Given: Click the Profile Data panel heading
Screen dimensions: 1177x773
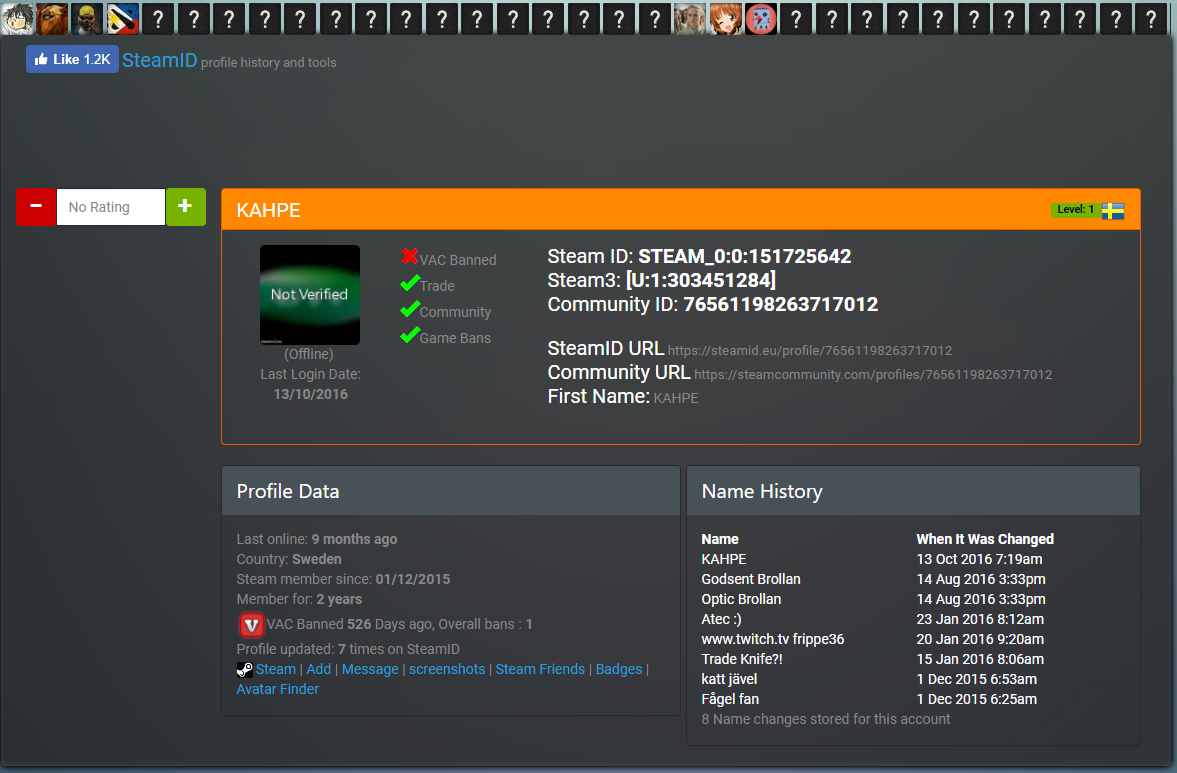Looking at the screenshot, I should click(x=287, y=492).
